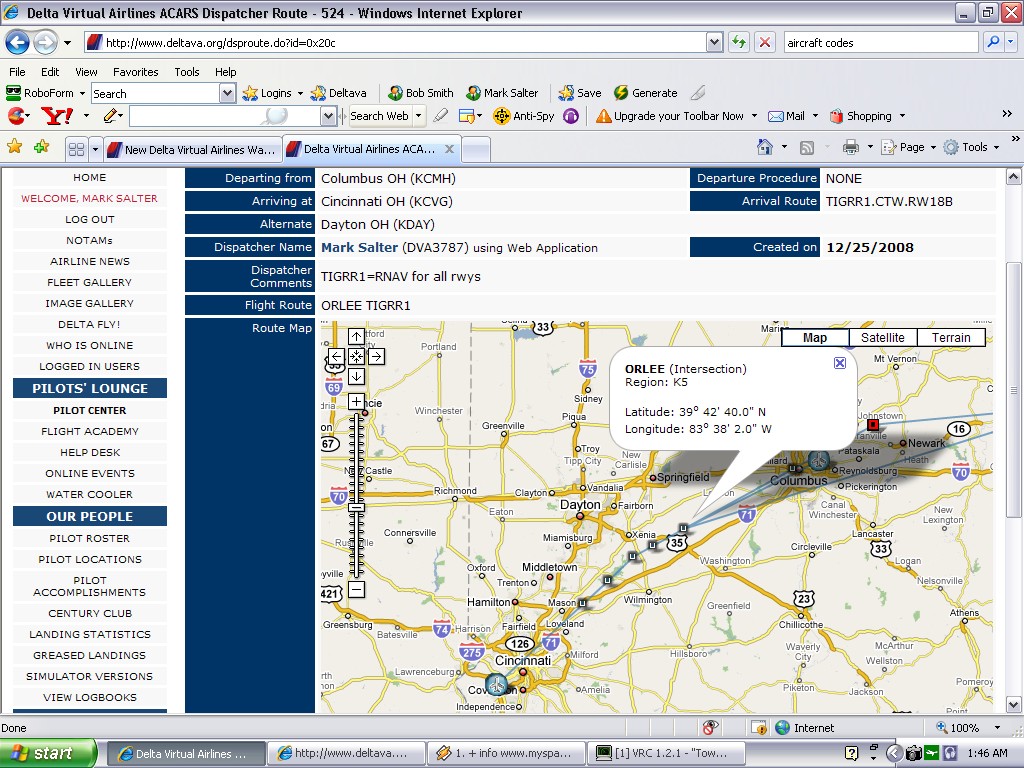
Task: Switch map to Terrain view
Action: (951, 338)
